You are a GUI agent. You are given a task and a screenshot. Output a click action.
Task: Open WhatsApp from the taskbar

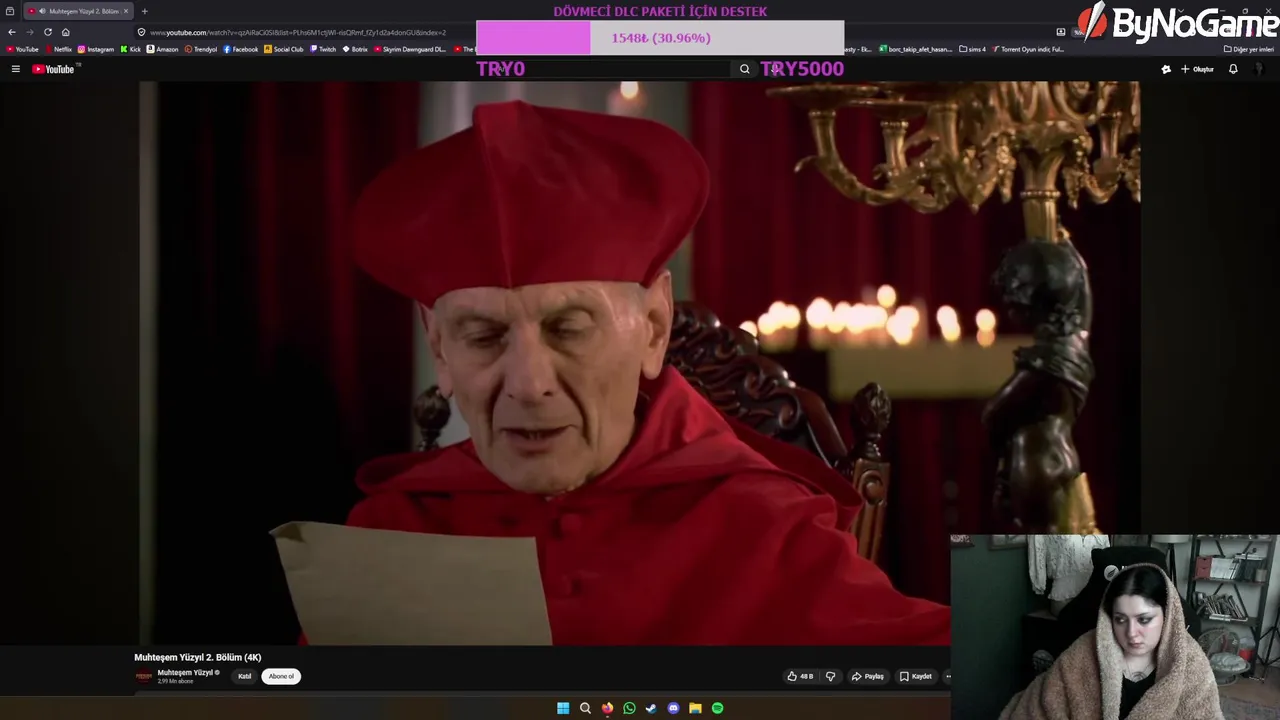tap(629, 708)
